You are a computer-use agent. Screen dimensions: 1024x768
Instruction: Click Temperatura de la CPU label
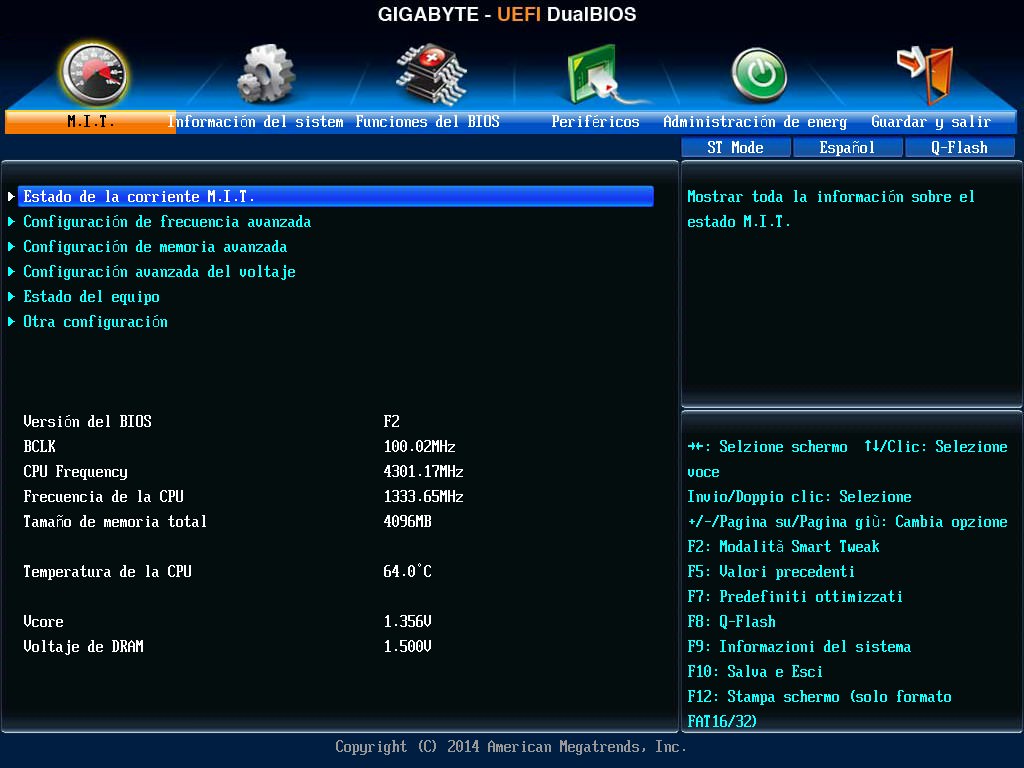click(x=107, y=572)
